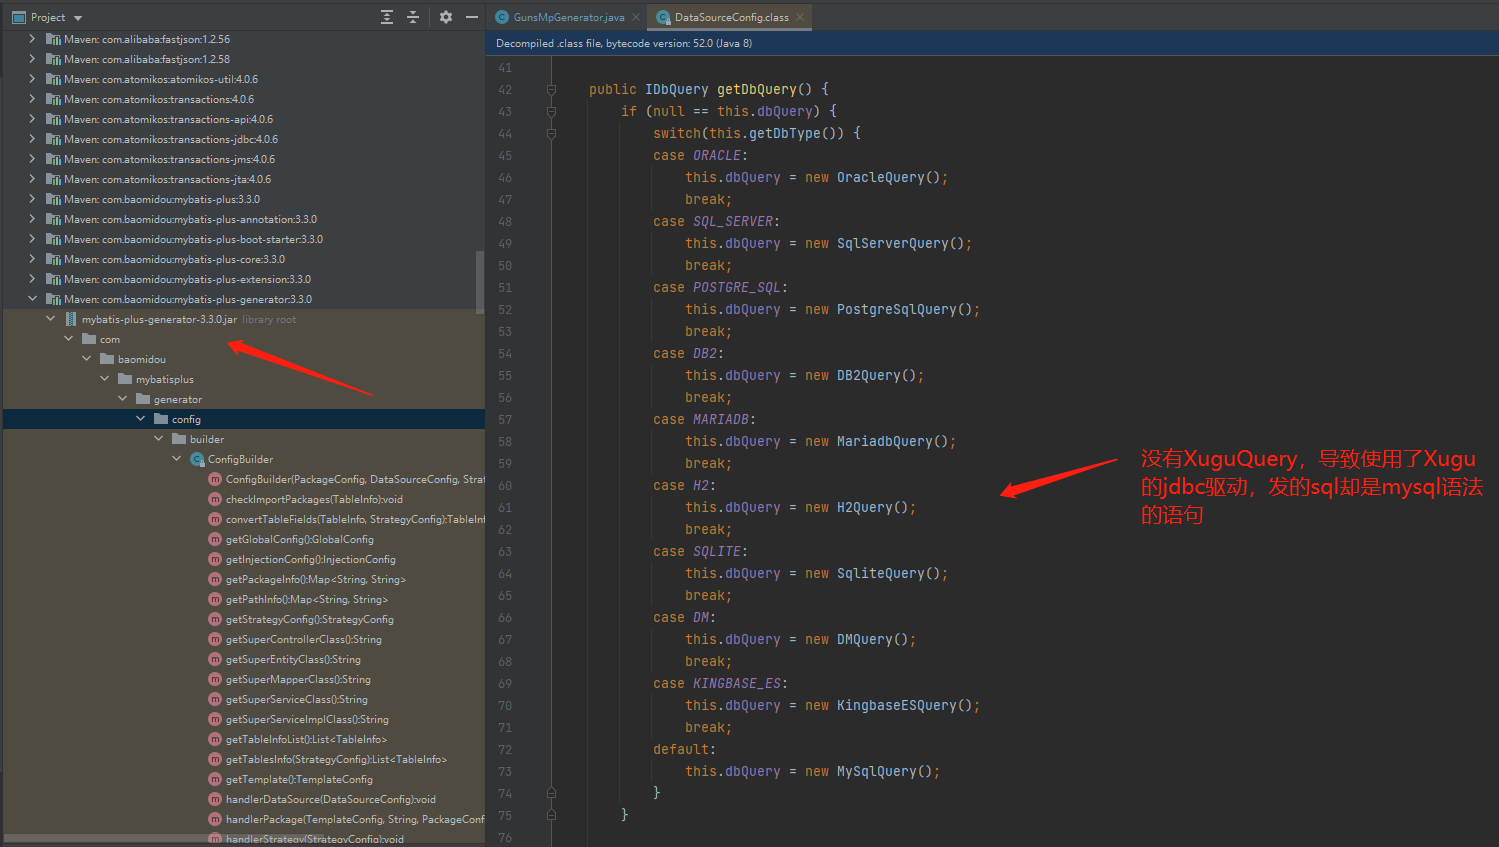
Task: Select the DataSourceConfig.class tab
Action: pos(730,17)
